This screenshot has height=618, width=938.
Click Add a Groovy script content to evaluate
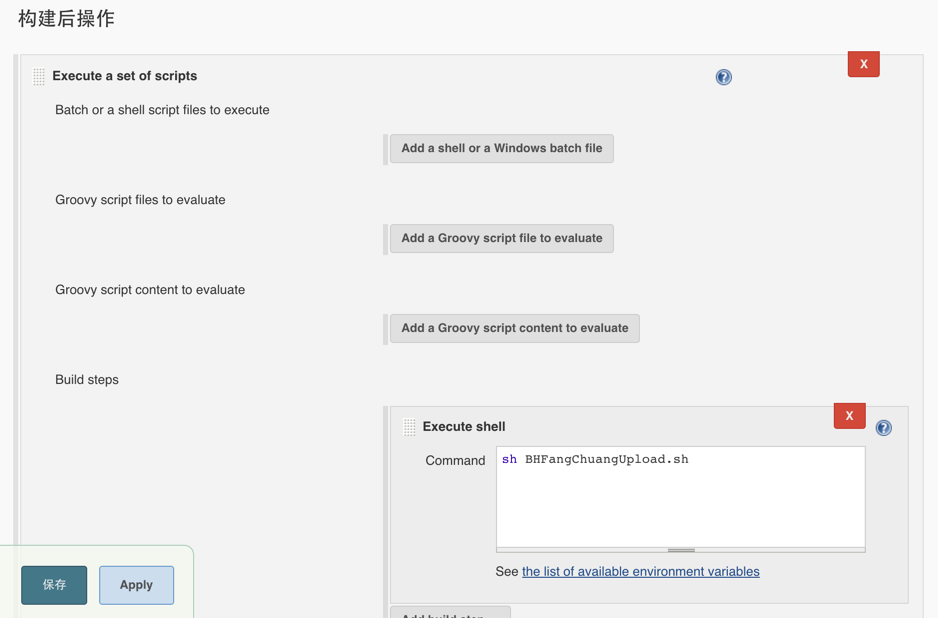[514, 328]
